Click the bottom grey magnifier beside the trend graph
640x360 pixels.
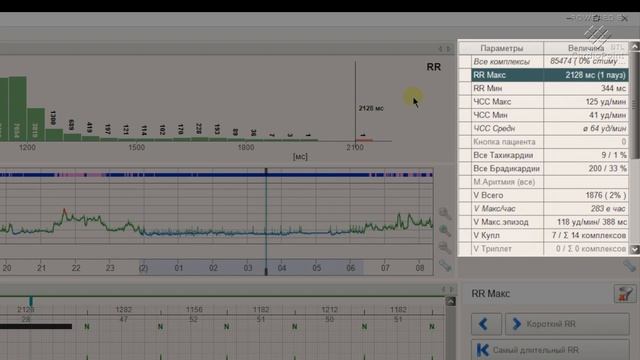[445, 247]
